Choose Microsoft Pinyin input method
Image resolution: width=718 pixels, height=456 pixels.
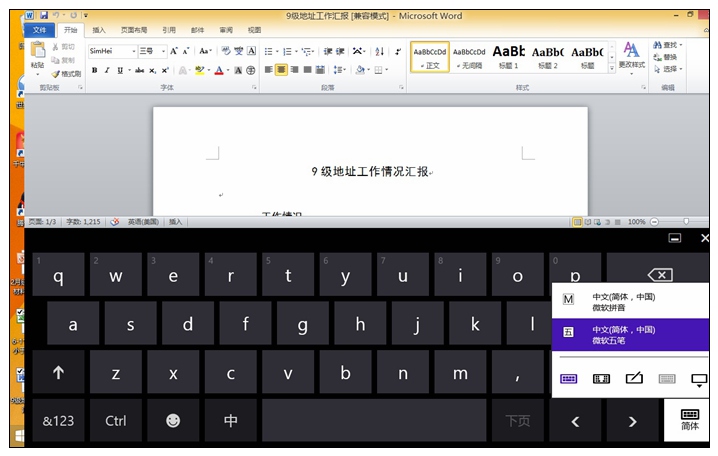click(x=630, y=302)
